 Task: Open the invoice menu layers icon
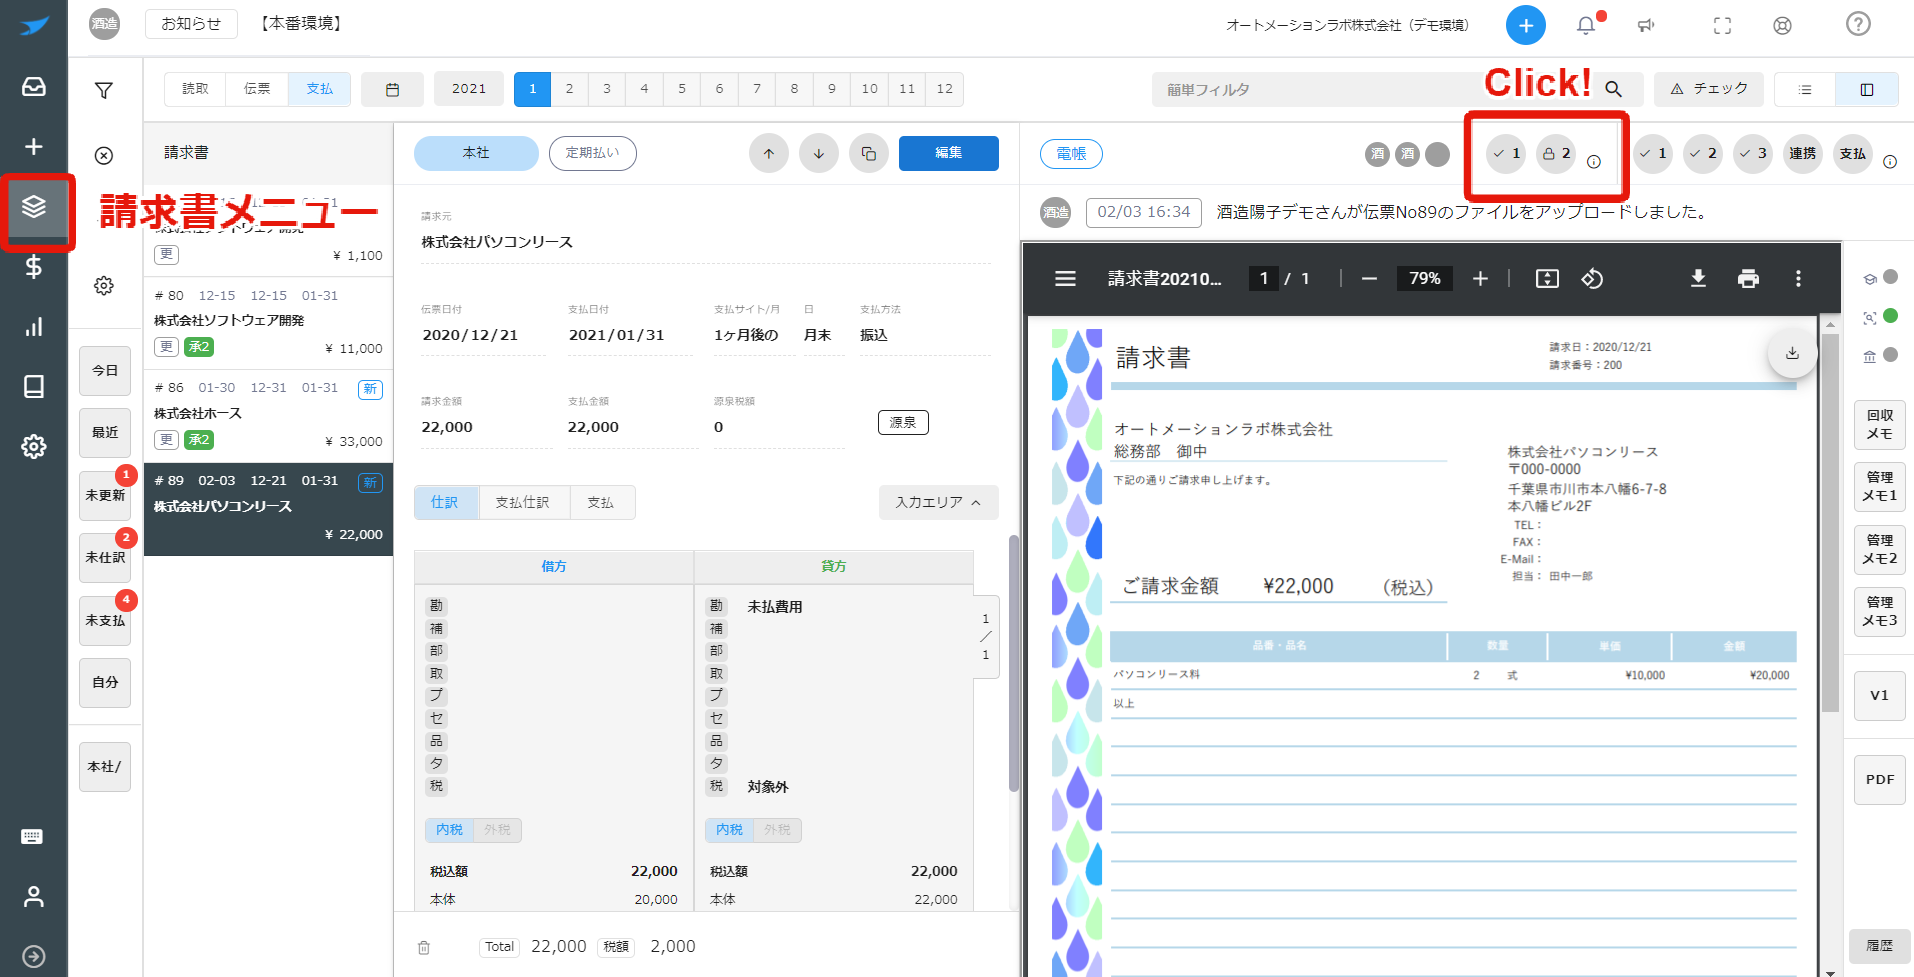34,207
